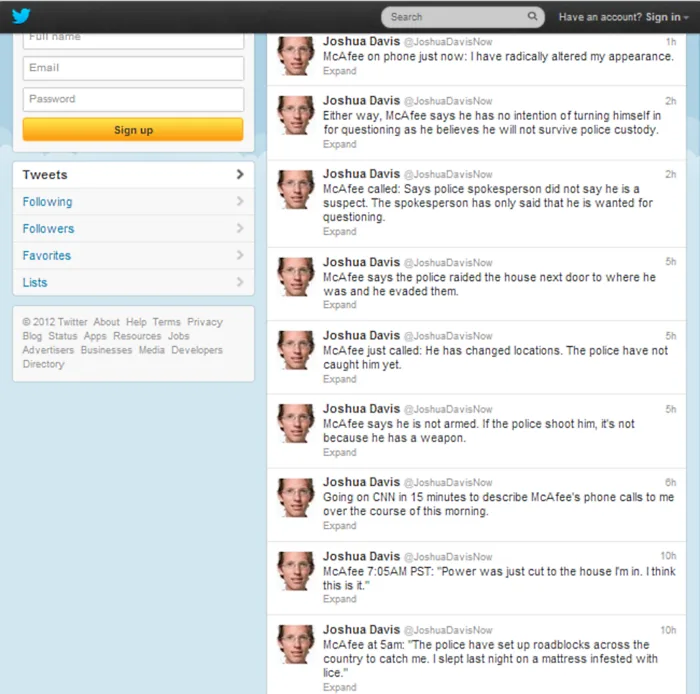Click the @JoshuaDavisNow handle on top tweet
This screenshot has height=694, width=700.
coord(447,42)
